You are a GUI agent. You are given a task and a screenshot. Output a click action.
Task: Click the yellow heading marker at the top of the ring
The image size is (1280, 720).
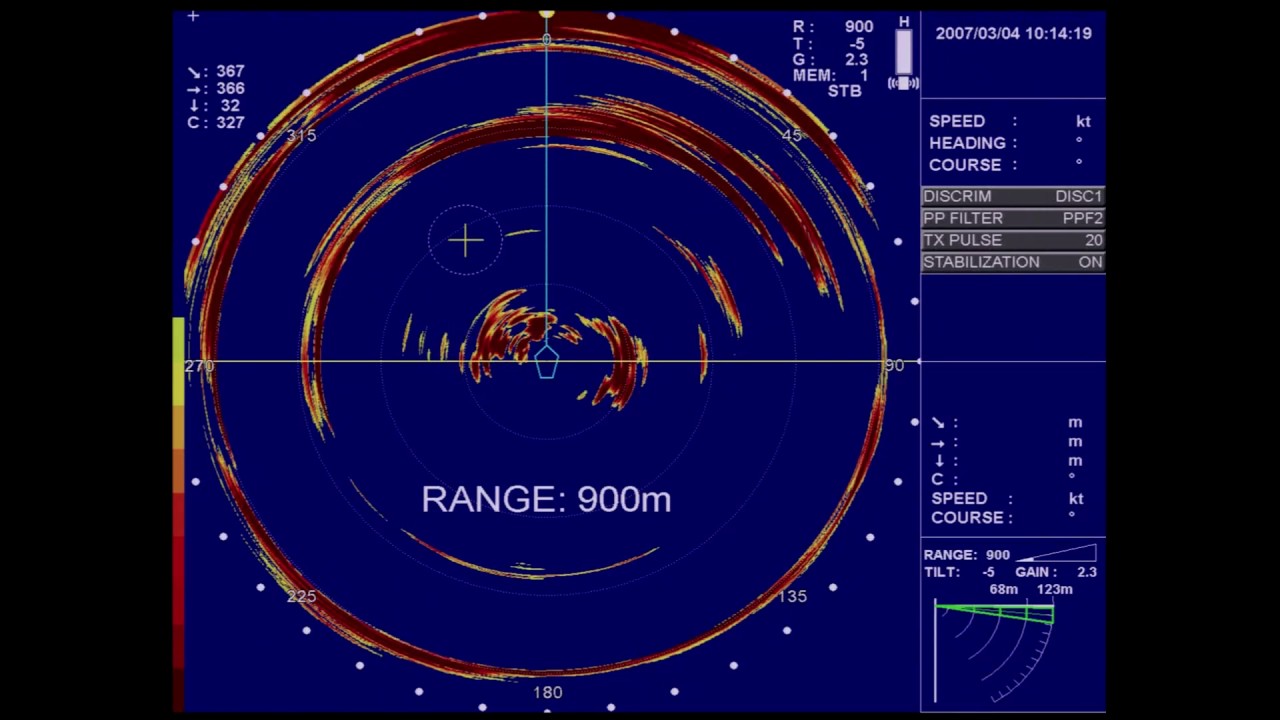pyautogui.click(x=546, y=13)
